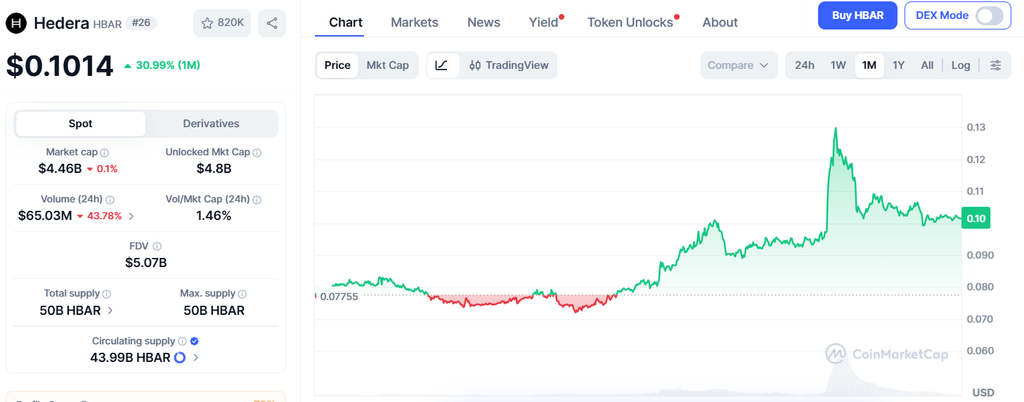Select the line chart icon
The width and height of the screenshot is (1024, 402).
(x=442, y=65)
